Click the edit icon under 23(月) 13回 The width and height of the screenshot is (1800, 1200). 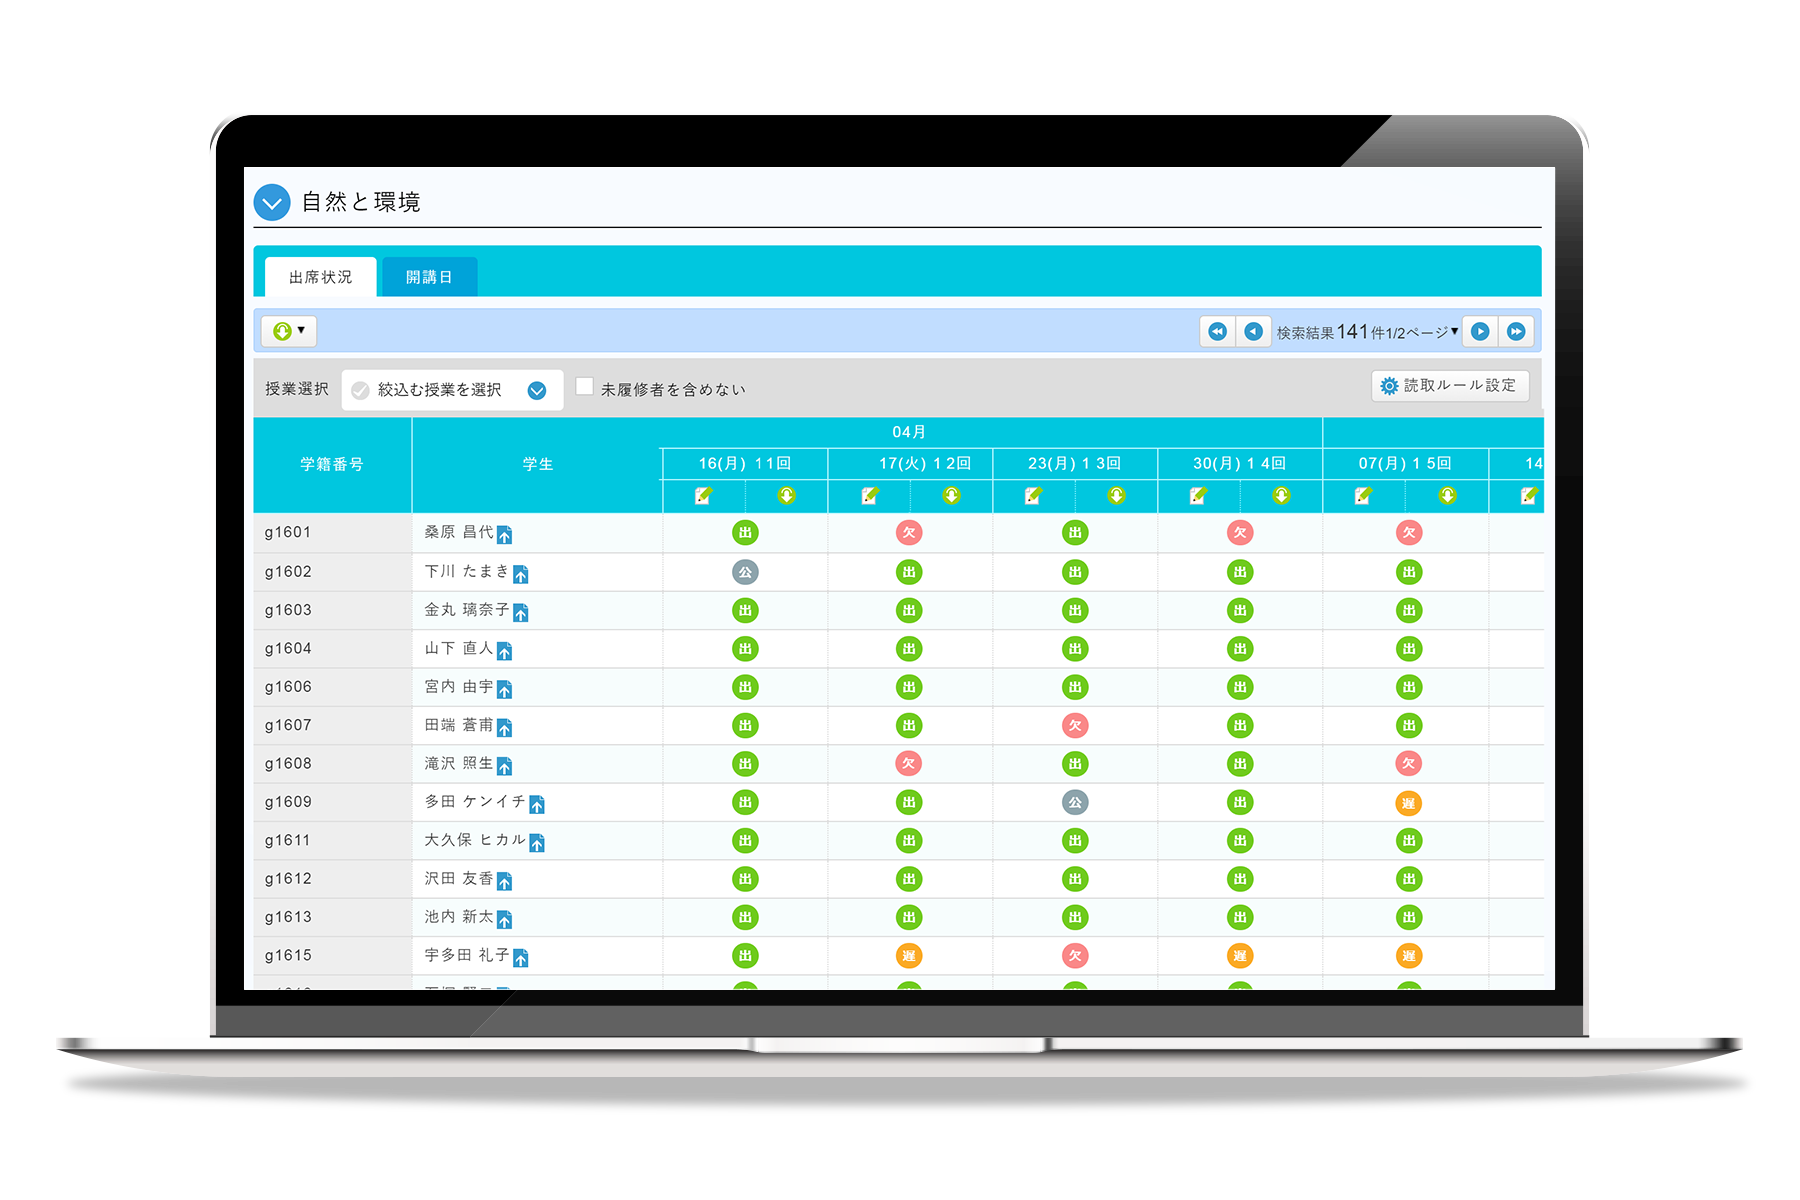pos(1033,496)
